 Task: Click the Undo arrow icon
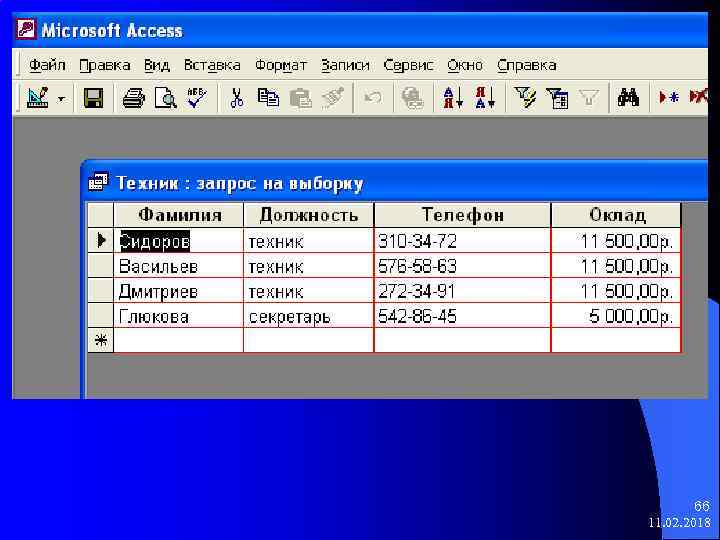372,98
